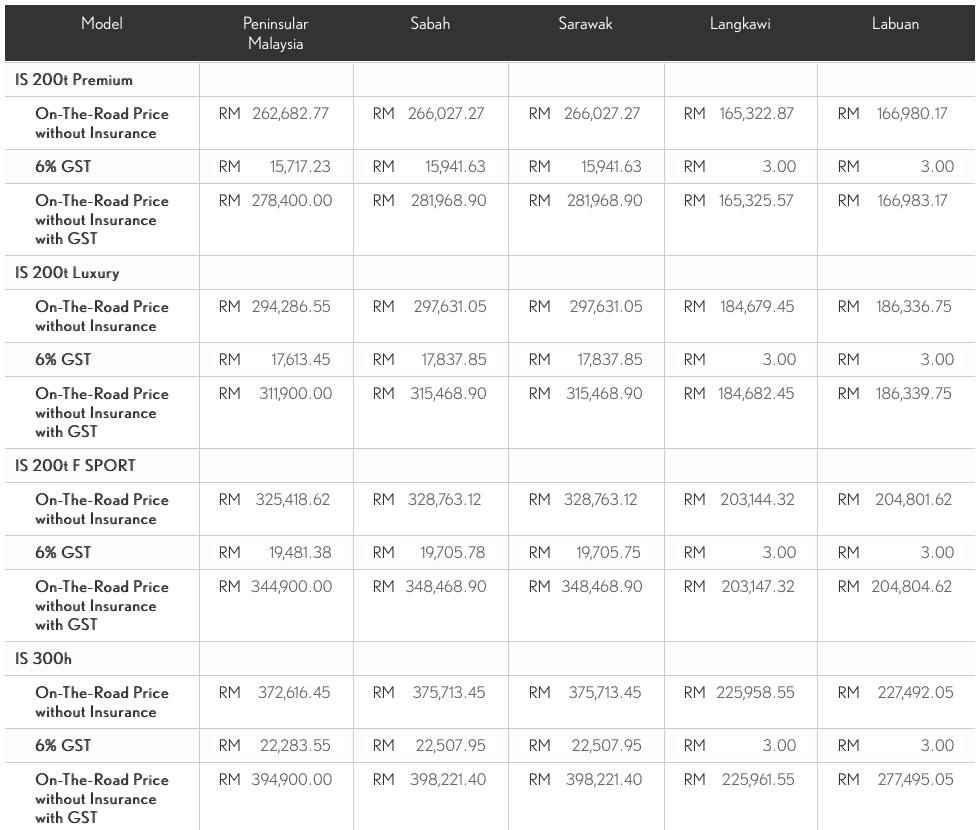The width and height of the screenshot is (980, 830).
Task: Click price value 344,900.00
Action: click(292, 587)
